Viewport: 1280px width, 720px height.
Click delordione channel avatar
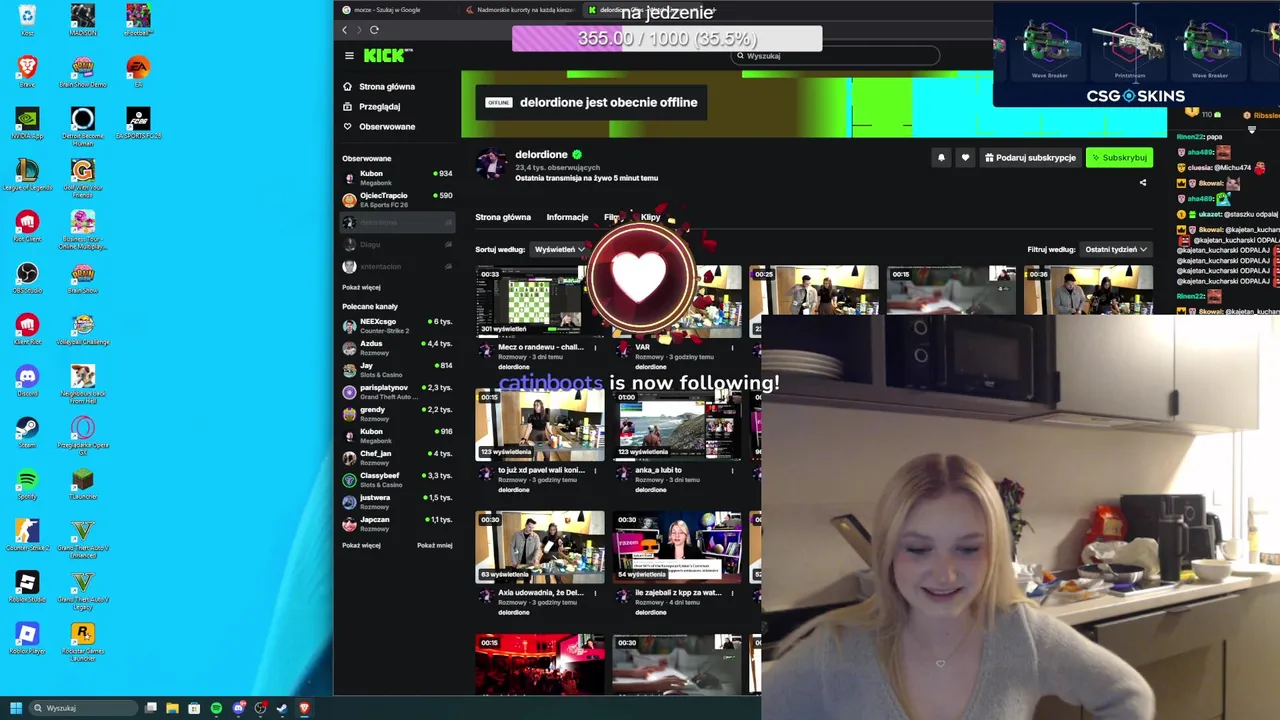pos(491,163)
